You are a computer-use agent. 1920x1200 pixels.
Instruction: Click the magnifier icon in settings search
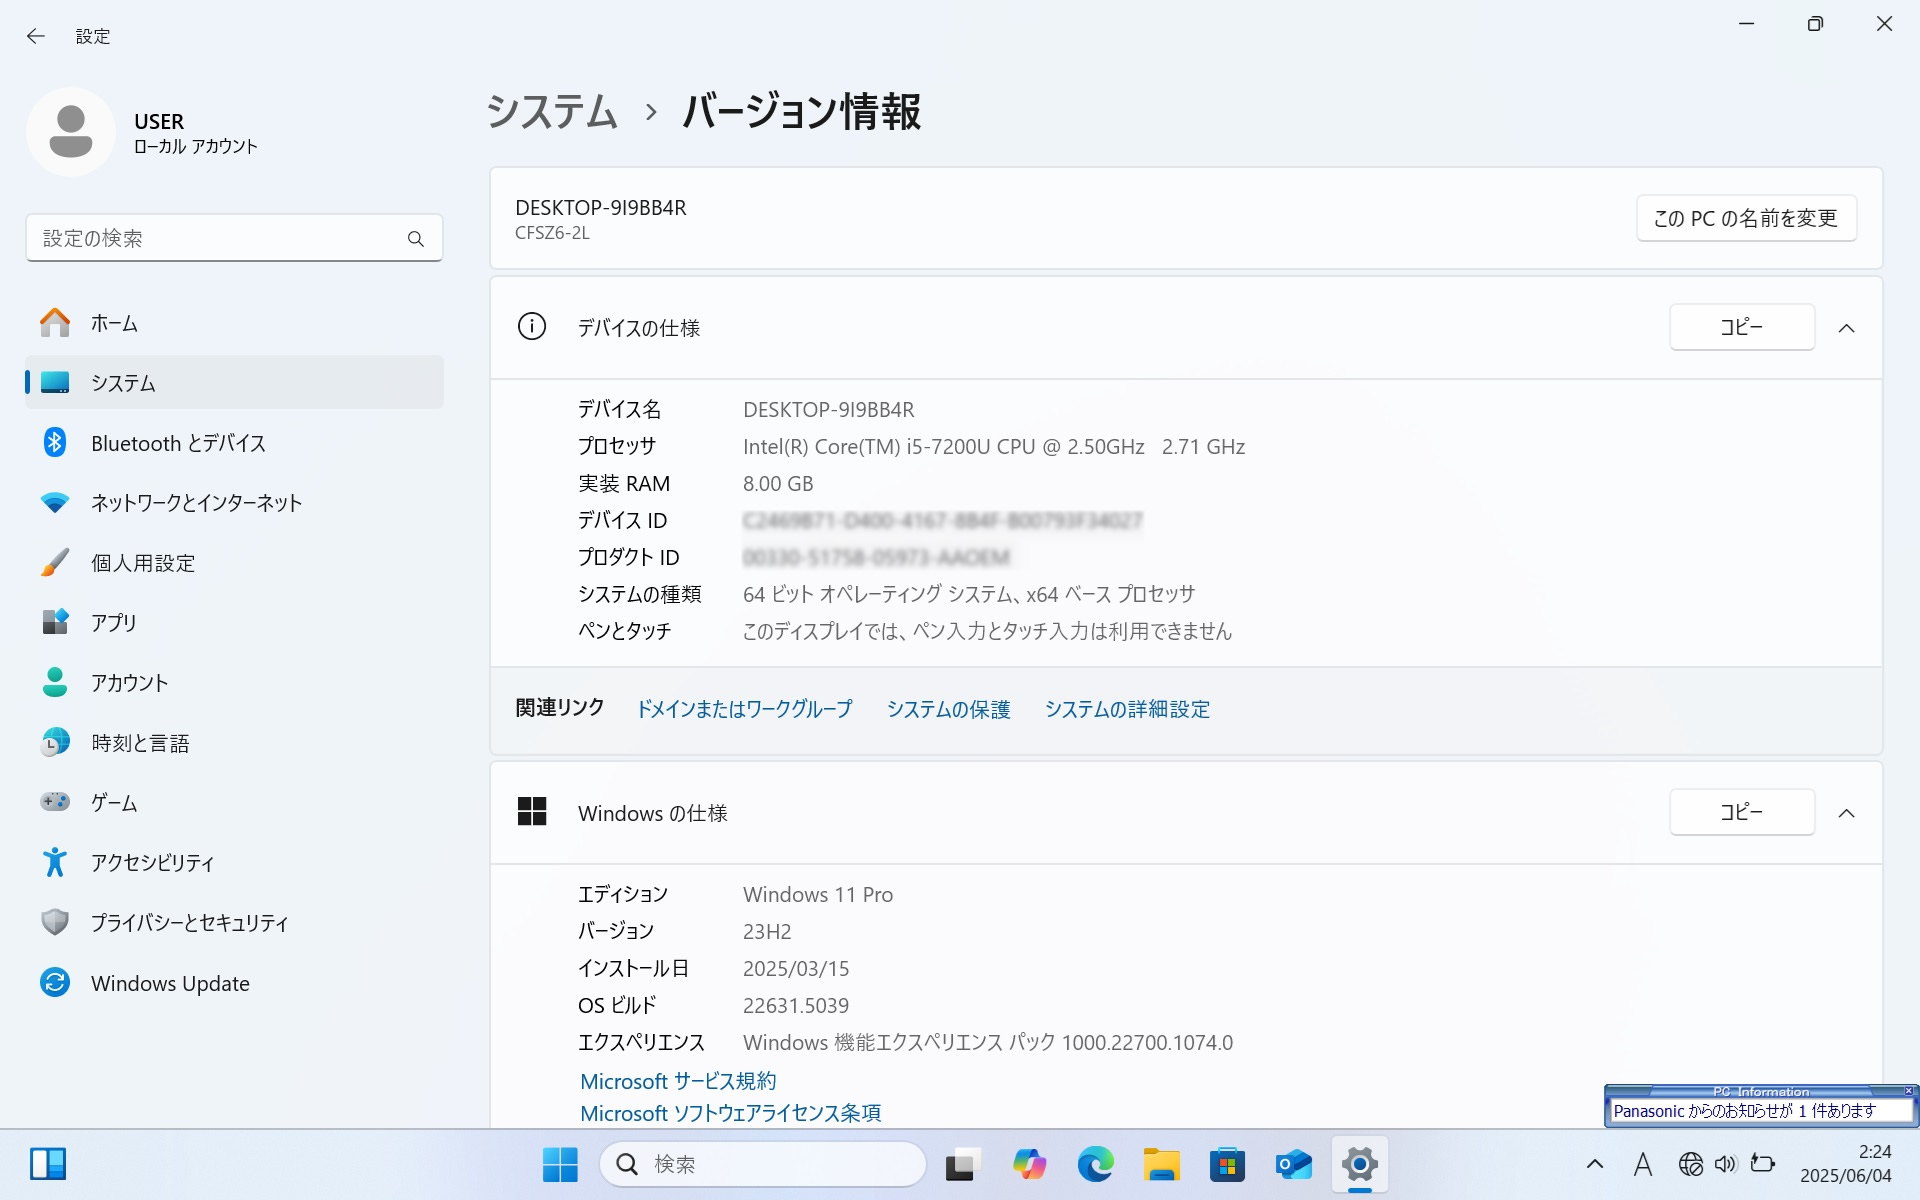pos(416,239)
